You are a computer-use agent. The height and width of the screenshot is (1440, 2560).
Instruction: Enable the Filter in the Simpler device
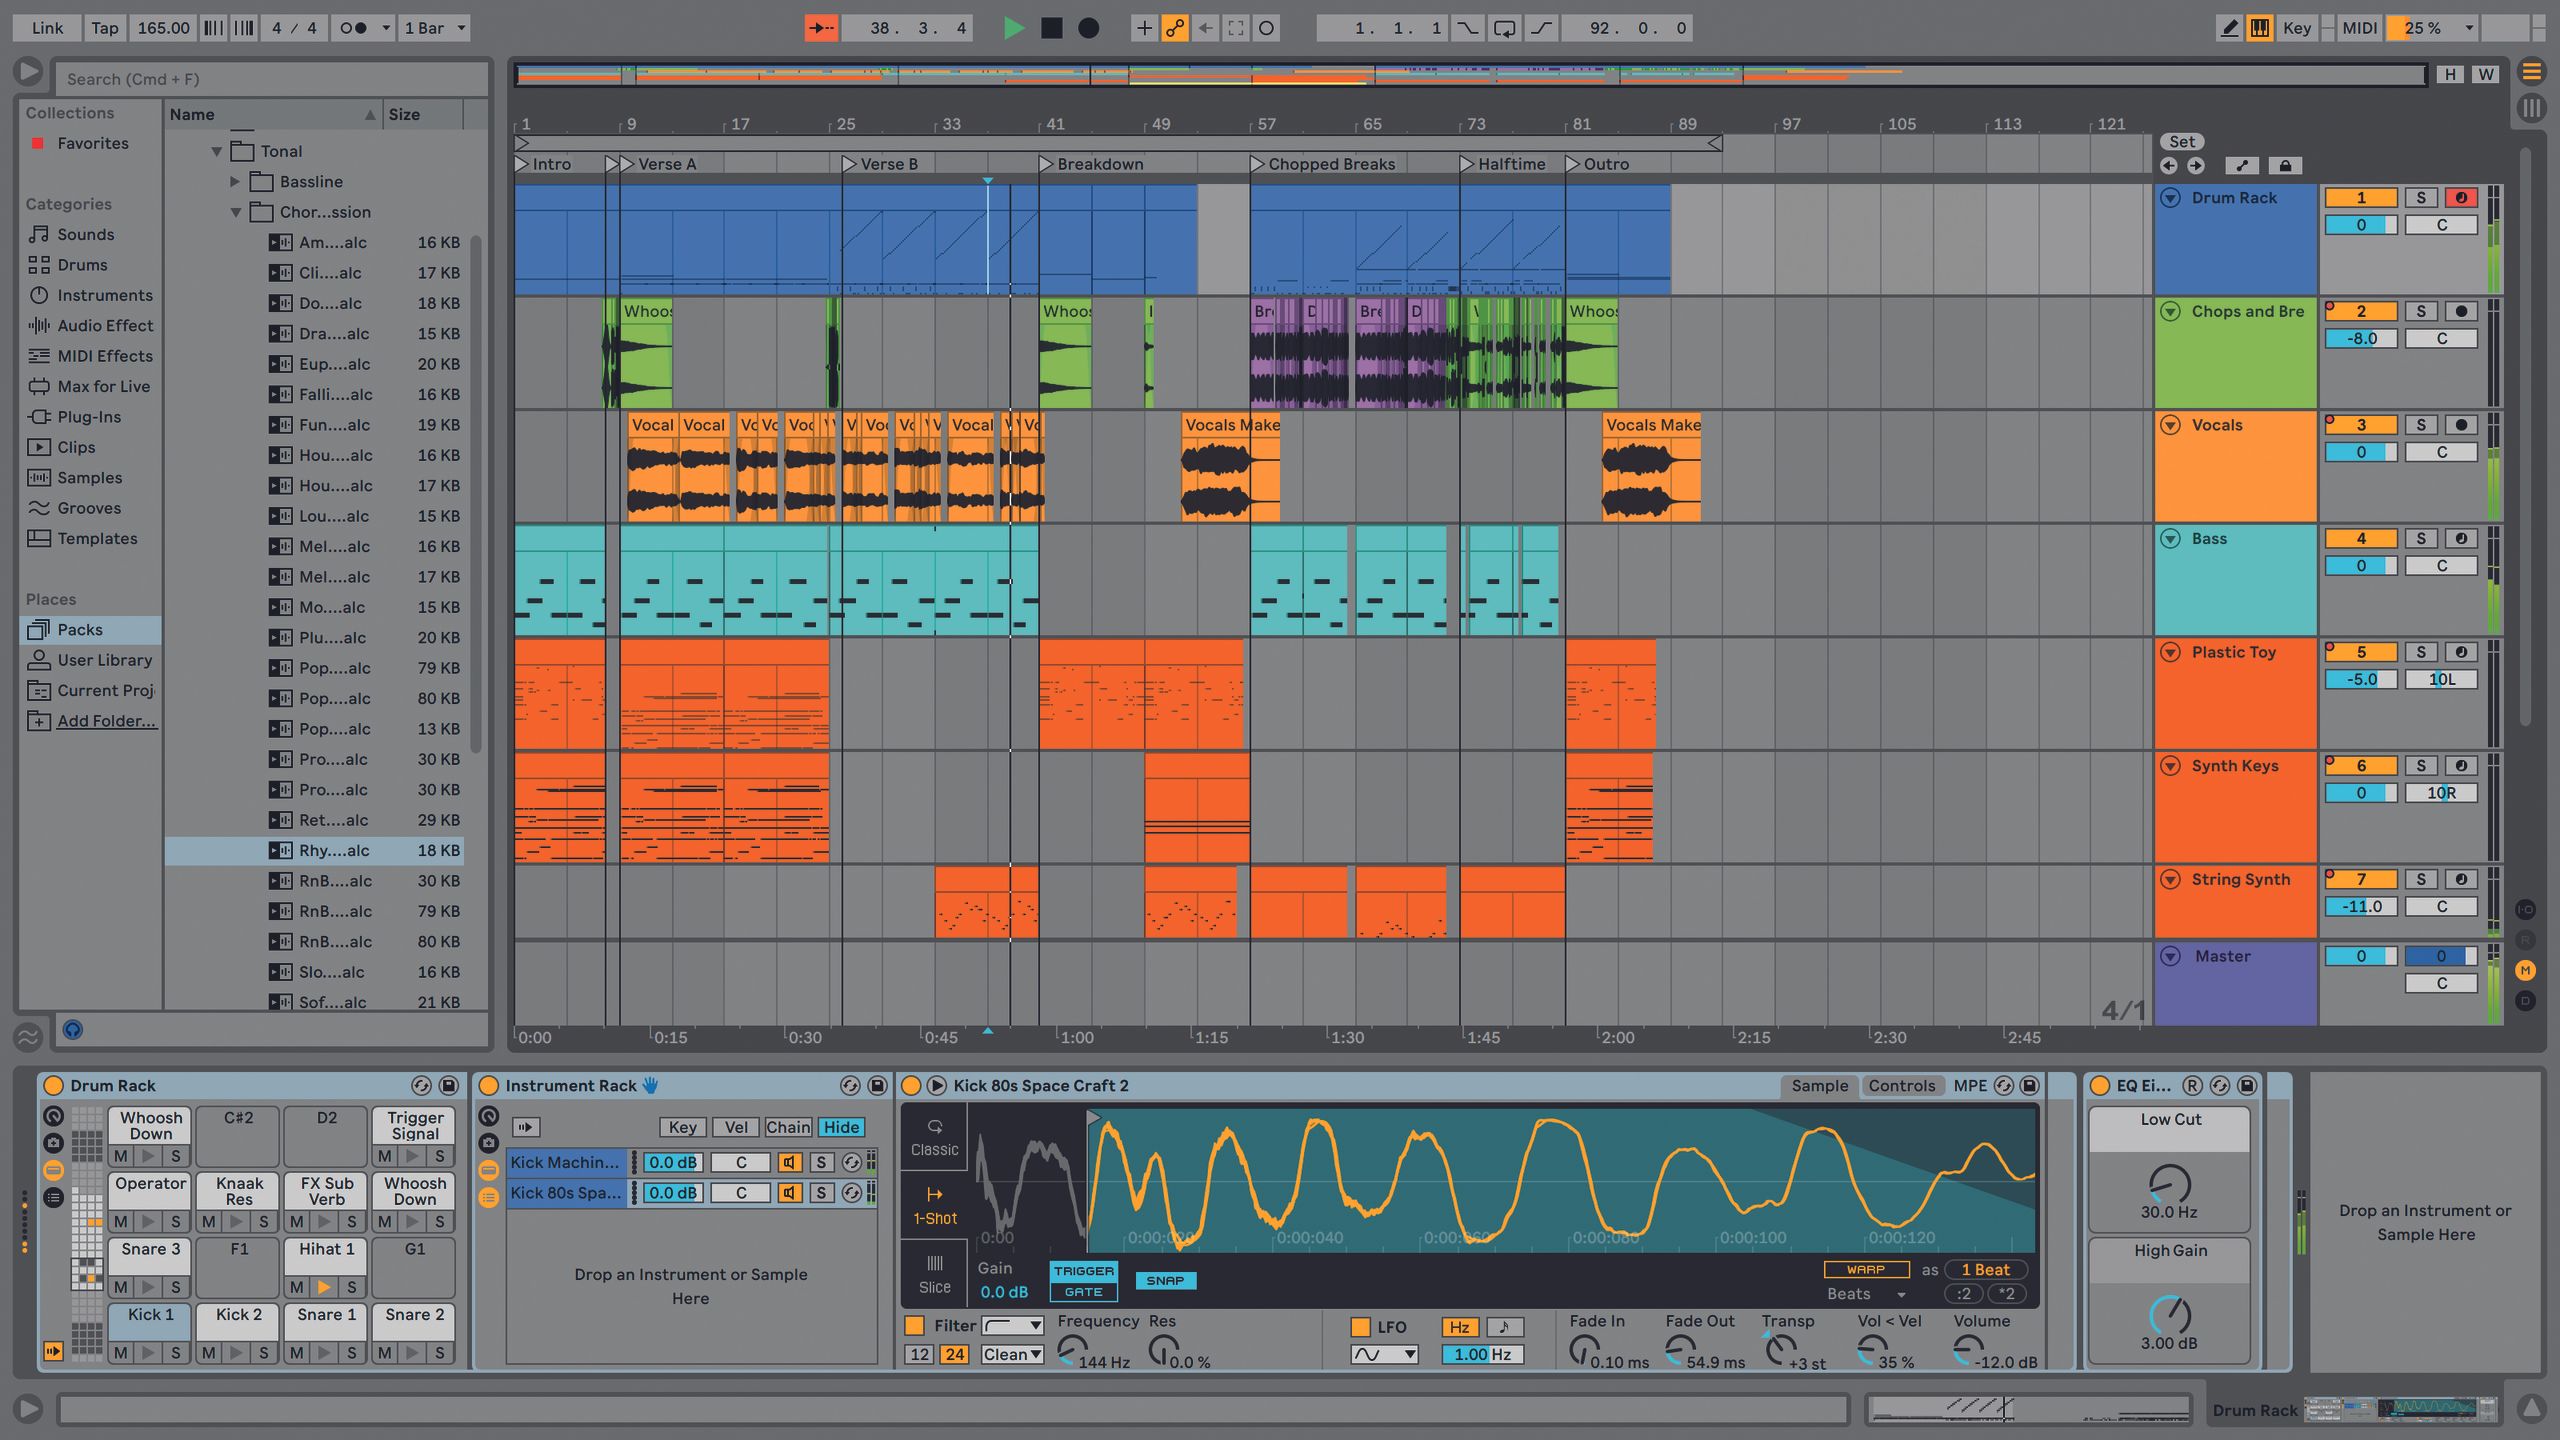916,1324
